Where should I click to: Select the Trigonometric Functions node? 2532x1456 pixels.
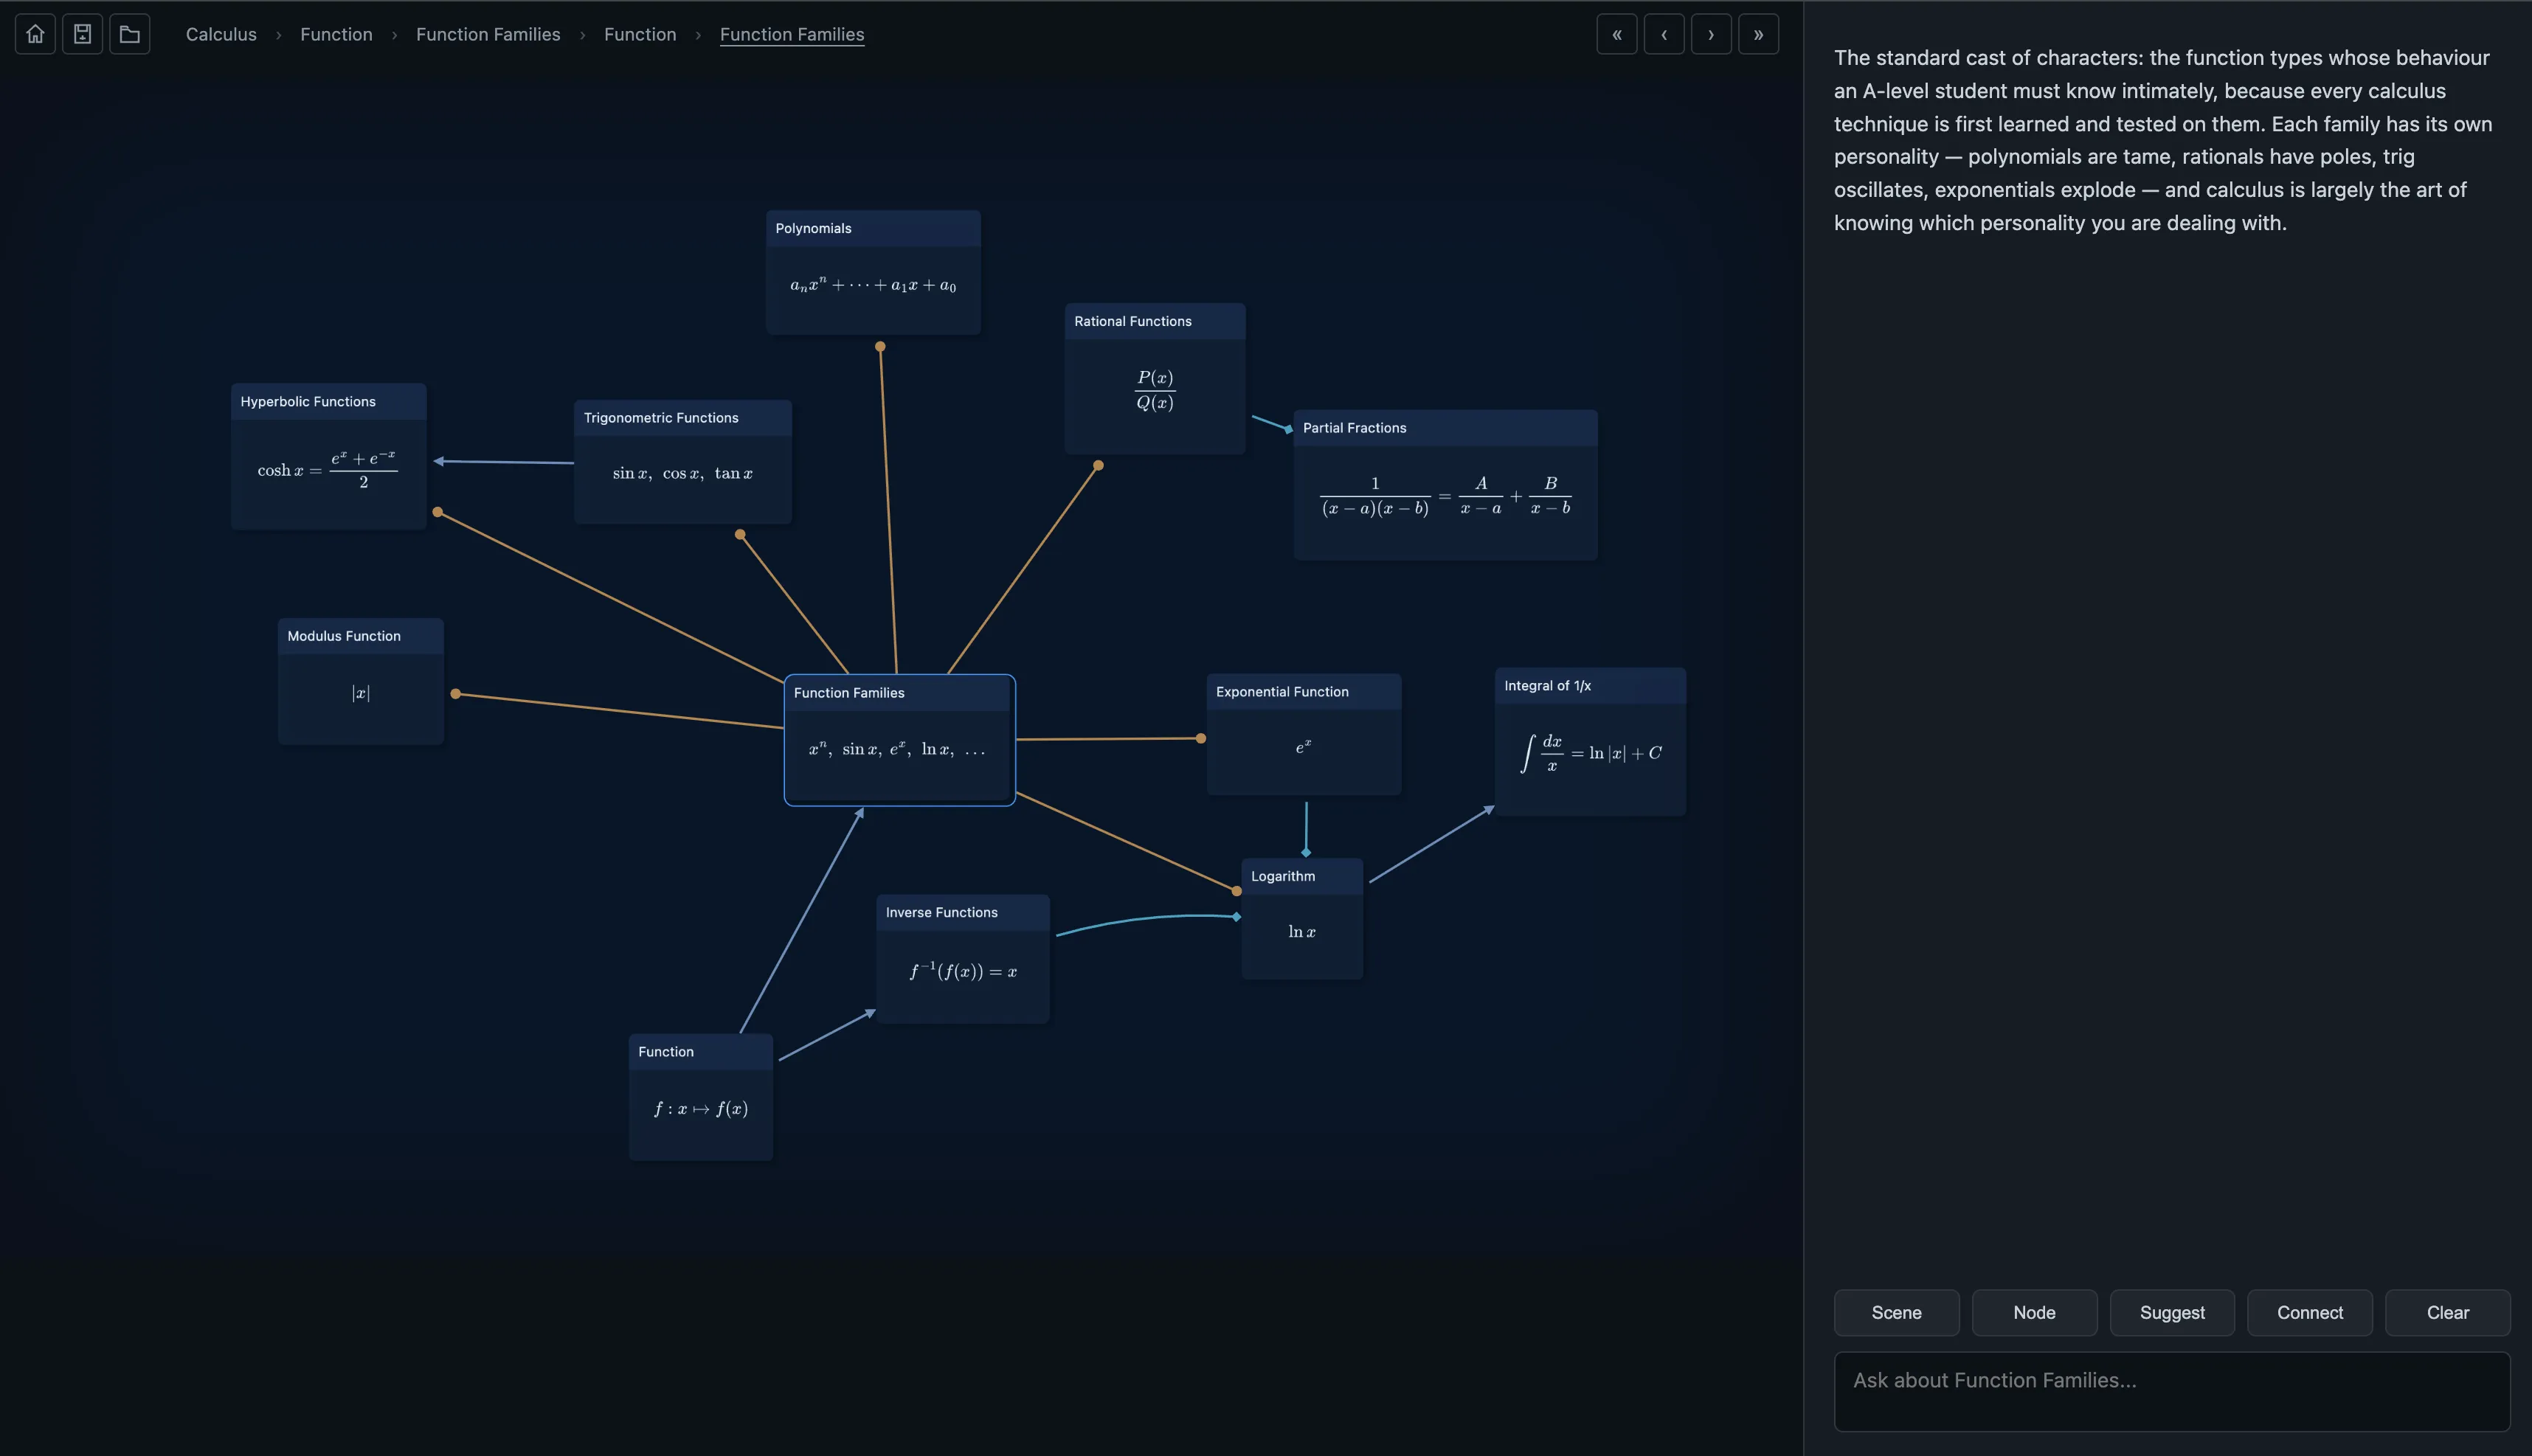[682, 461]
